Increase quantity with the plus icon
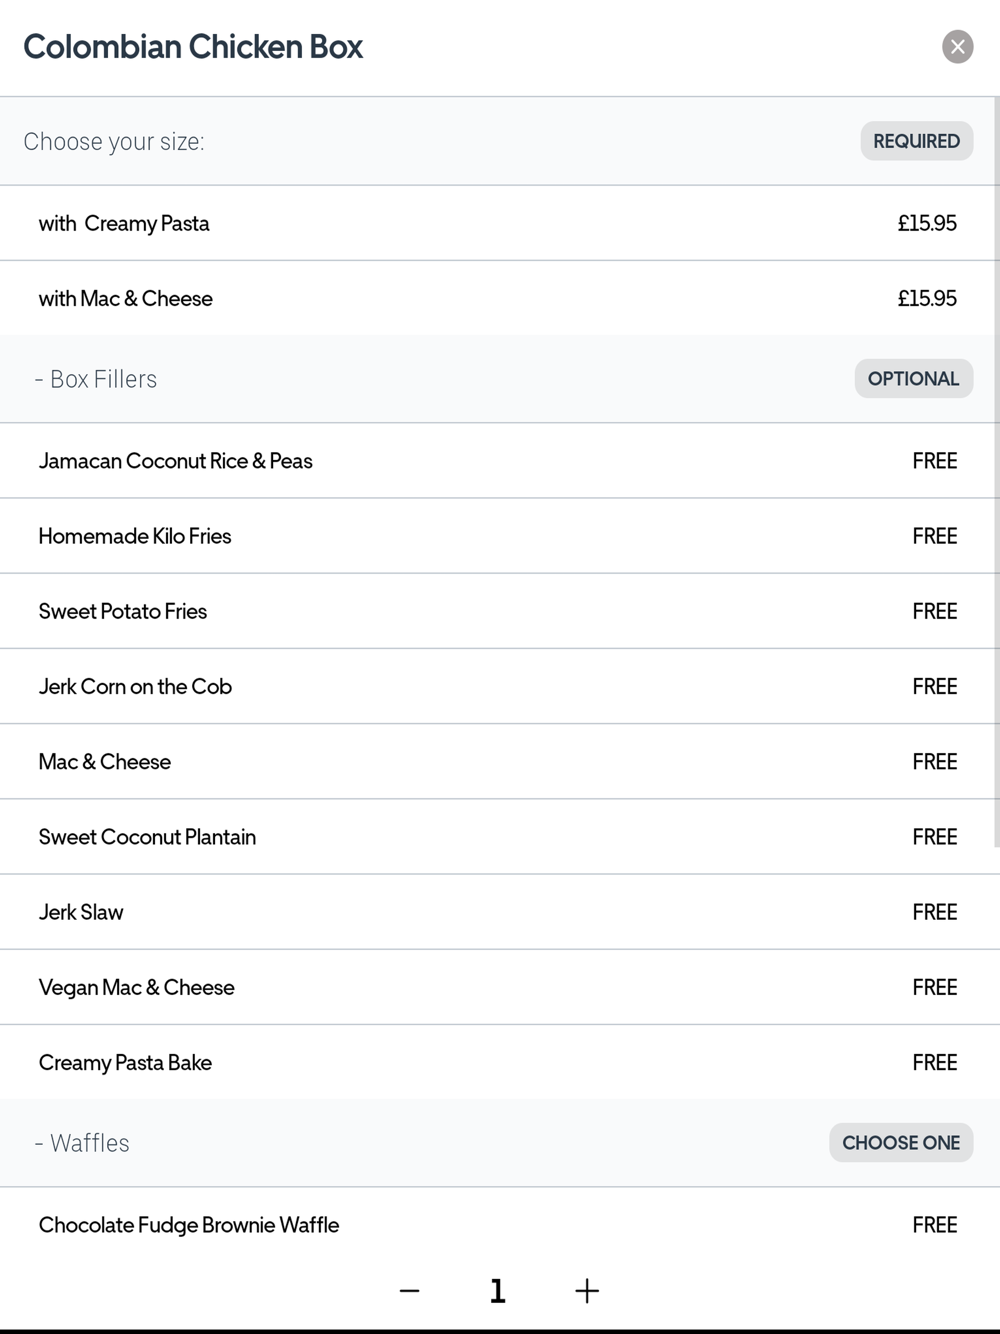The height and width of the screenshot is (1334, 1000). point(587,1291)
